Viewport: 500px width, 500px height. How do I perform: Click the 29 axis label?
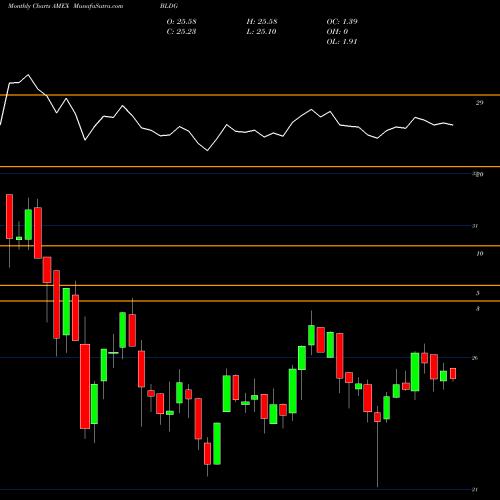tap(479, 103)
